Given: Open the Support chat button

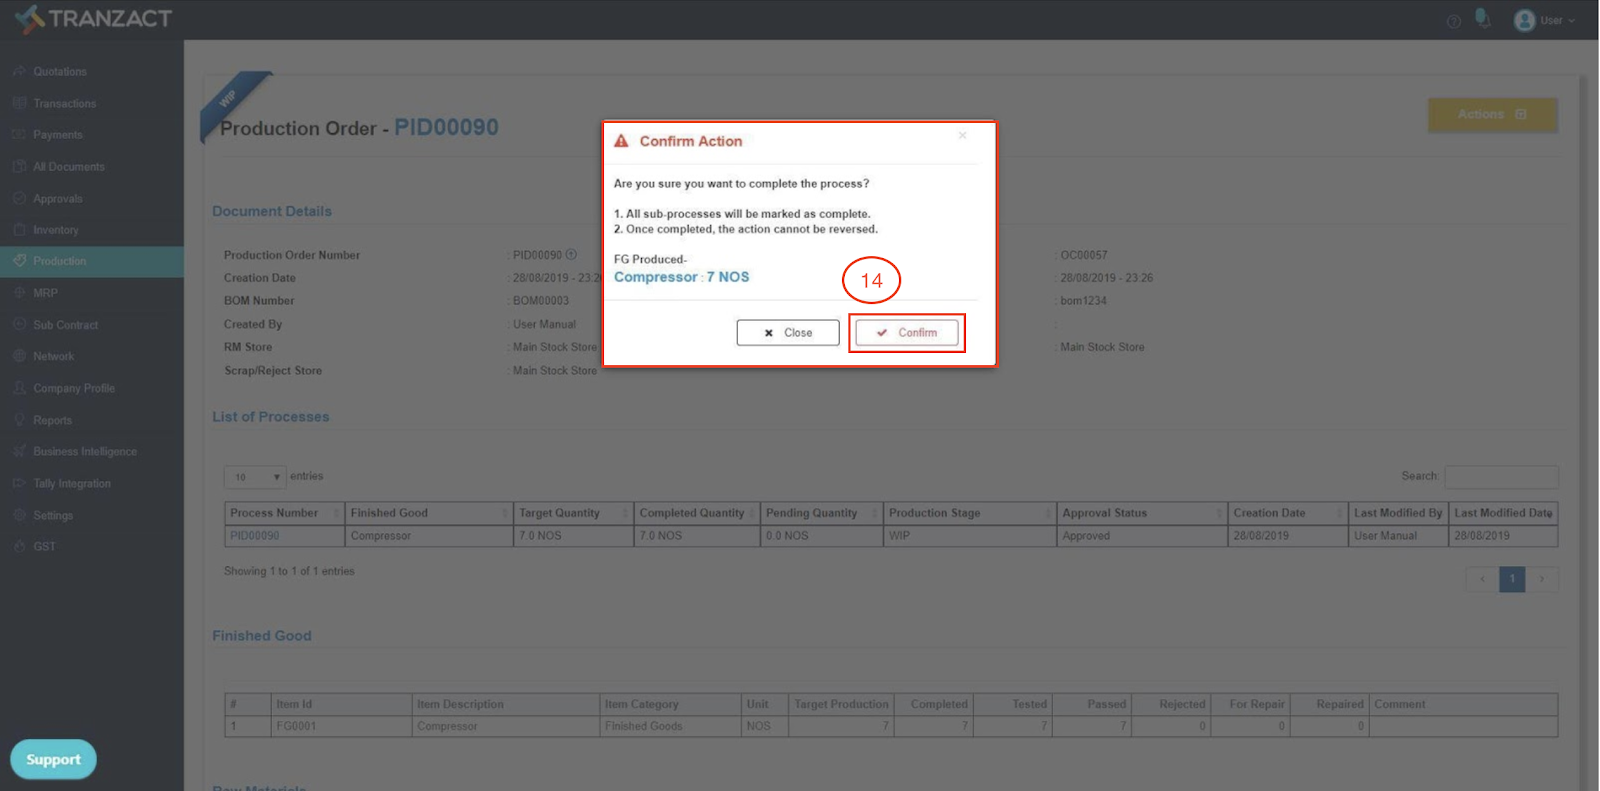Looking at the screenshot, I should (53, 759).
